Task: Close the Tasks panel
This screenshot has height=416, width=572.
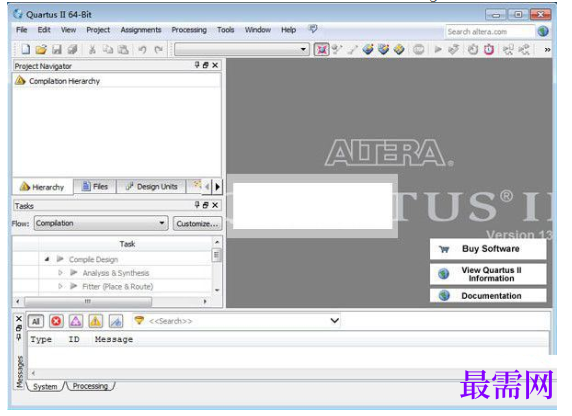Action: click(x=215, y=205)
